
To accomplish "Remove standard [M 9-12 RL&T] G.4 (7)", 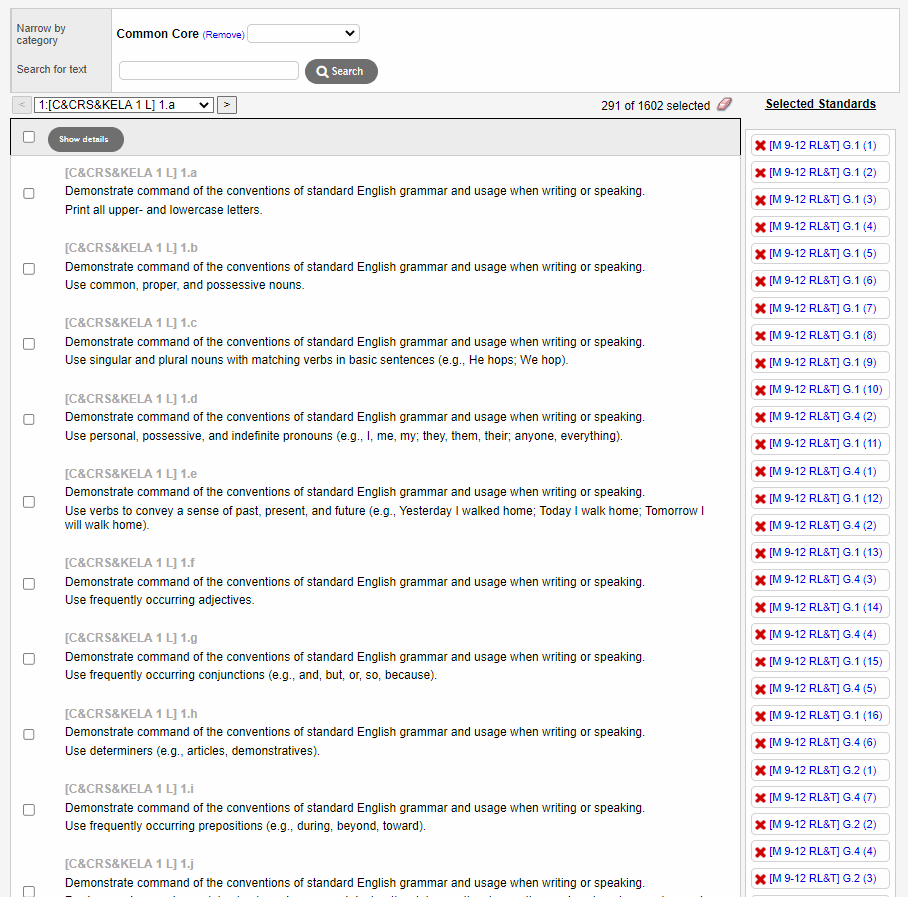I will (760, 796).
